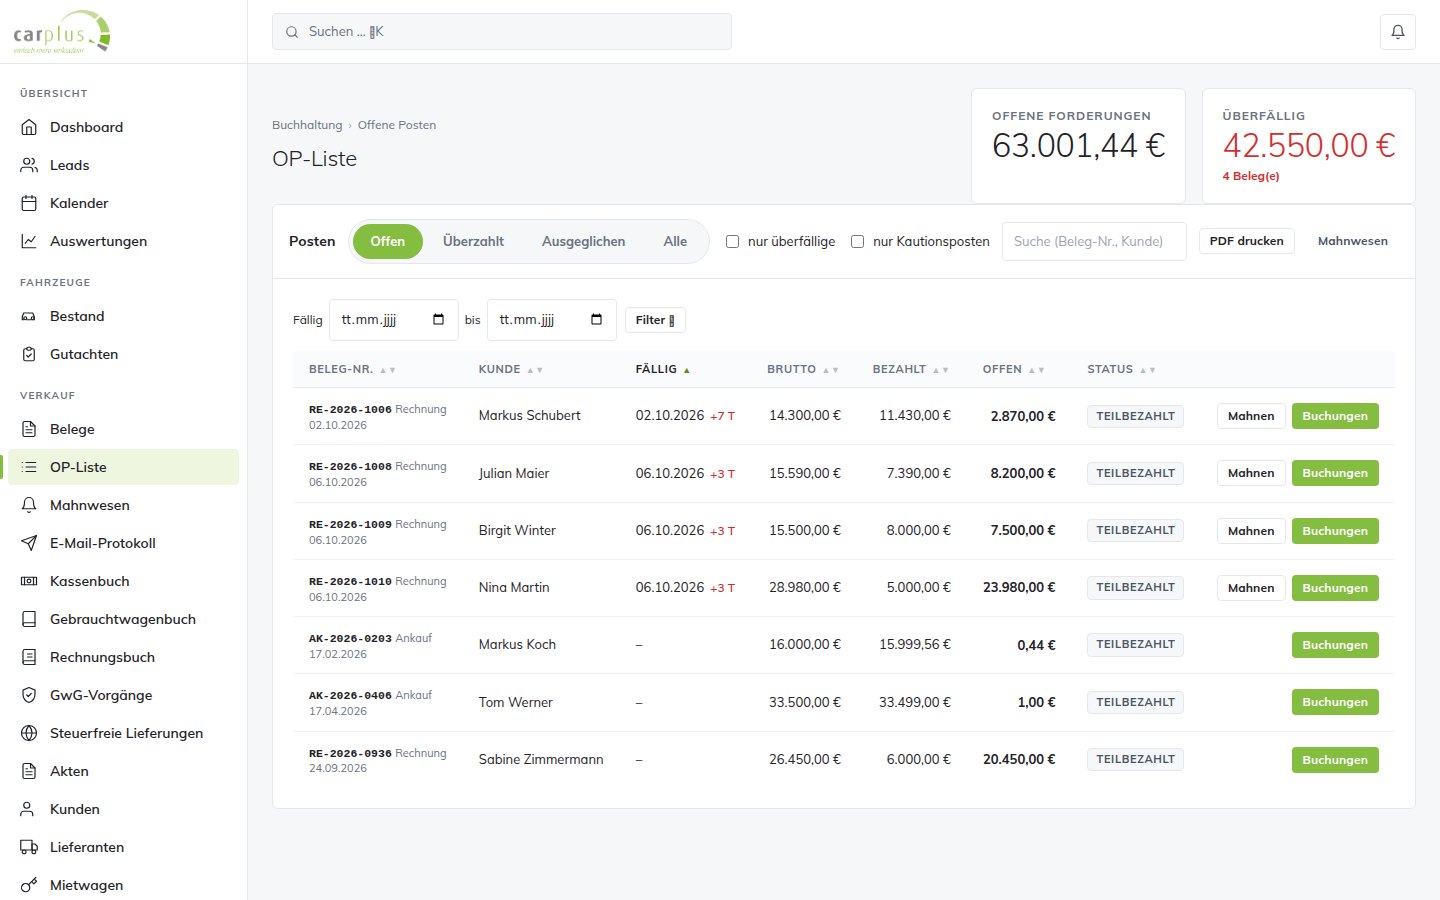Click the Belege document icon

29,429
